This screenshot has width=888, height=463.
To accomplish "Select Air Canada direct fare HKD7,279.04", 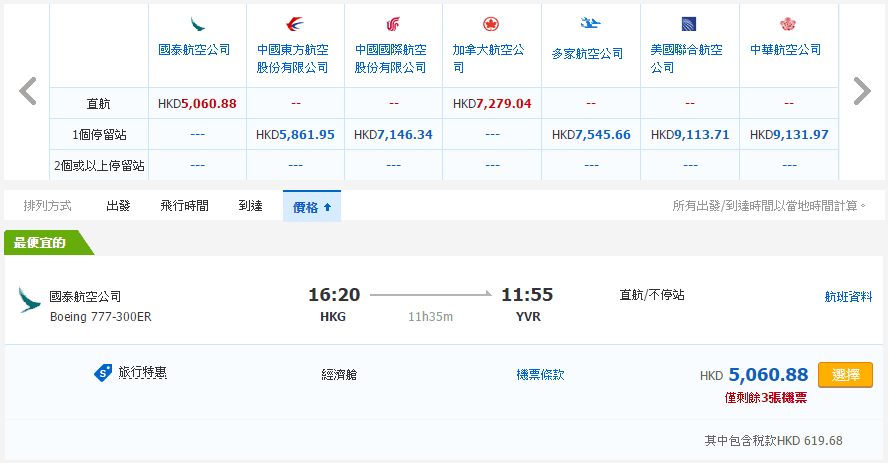I will pos(491,103).
